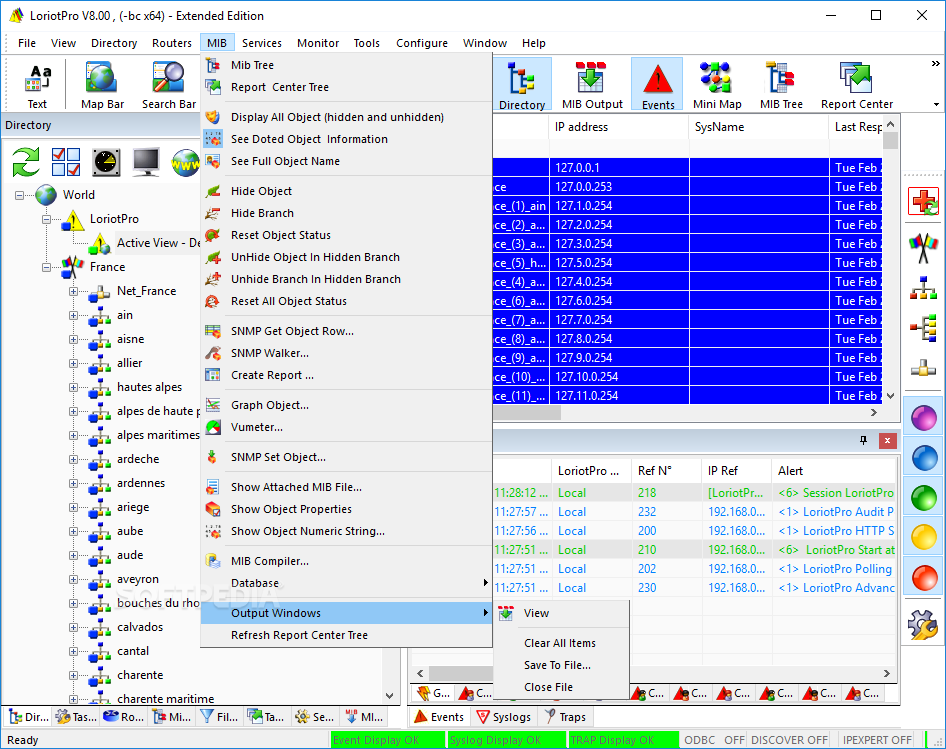
Task: Open the File menu
Action: coord(27,43)
